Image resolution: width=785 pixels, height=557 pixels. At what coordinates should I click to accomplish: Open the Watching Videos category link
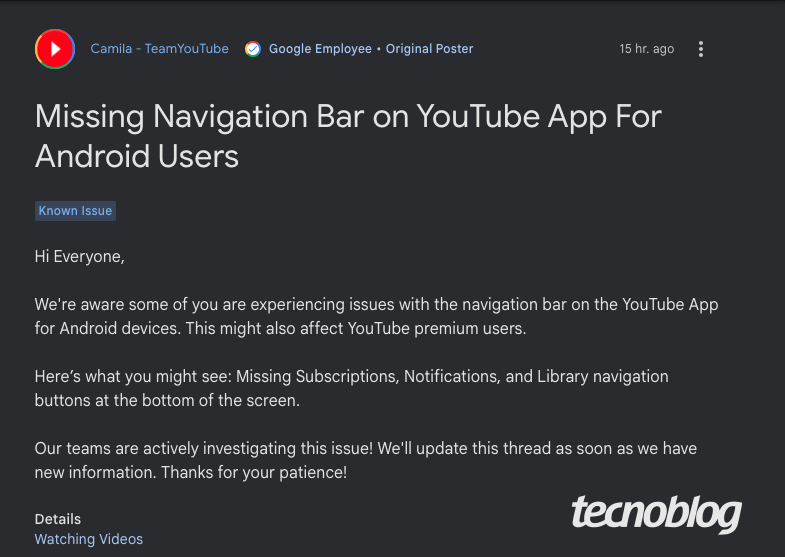tap(89, 539)
